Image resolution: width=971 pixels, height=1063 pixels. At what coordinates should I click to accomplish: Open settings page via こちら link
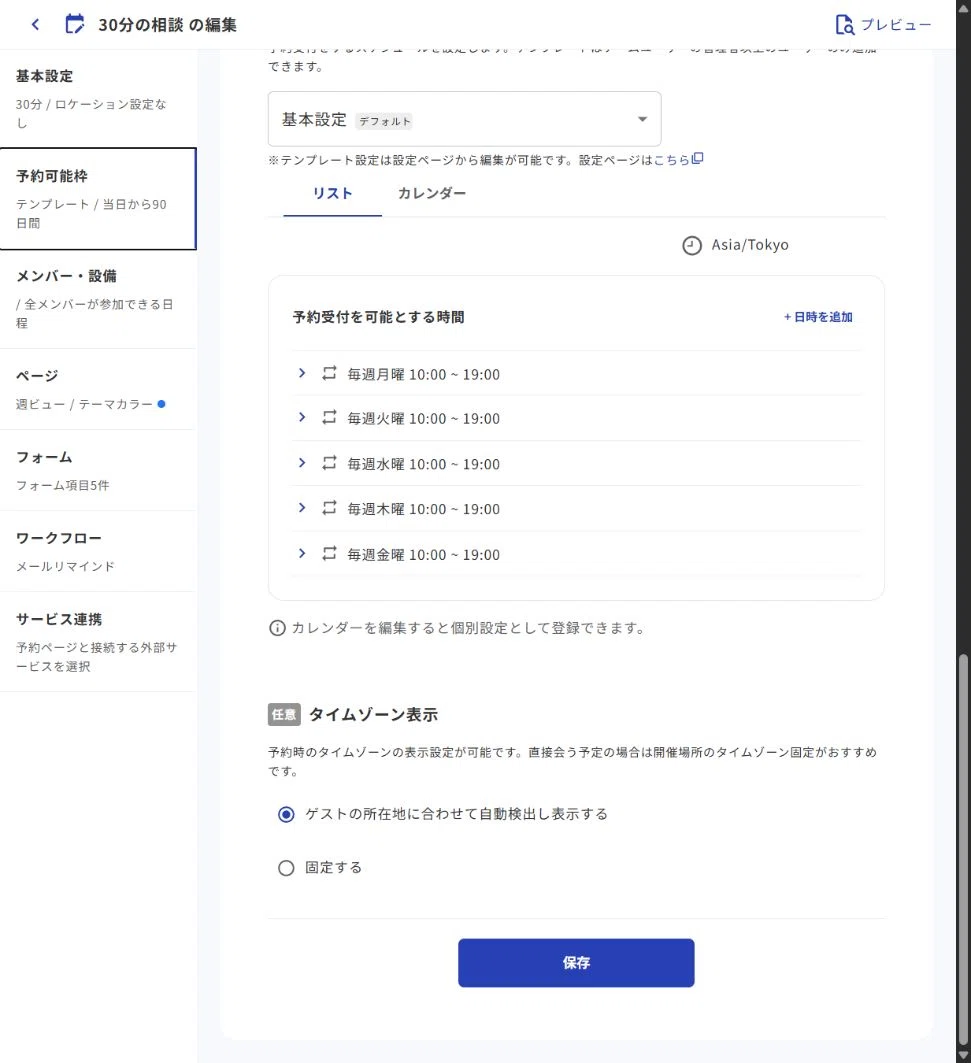pos(671,160)
